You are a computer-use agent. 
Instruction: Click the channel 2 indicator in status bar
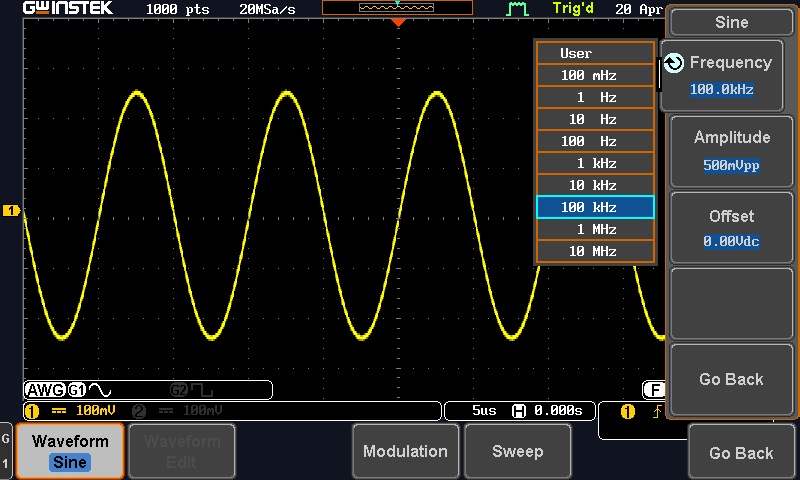tap(139, 411)
